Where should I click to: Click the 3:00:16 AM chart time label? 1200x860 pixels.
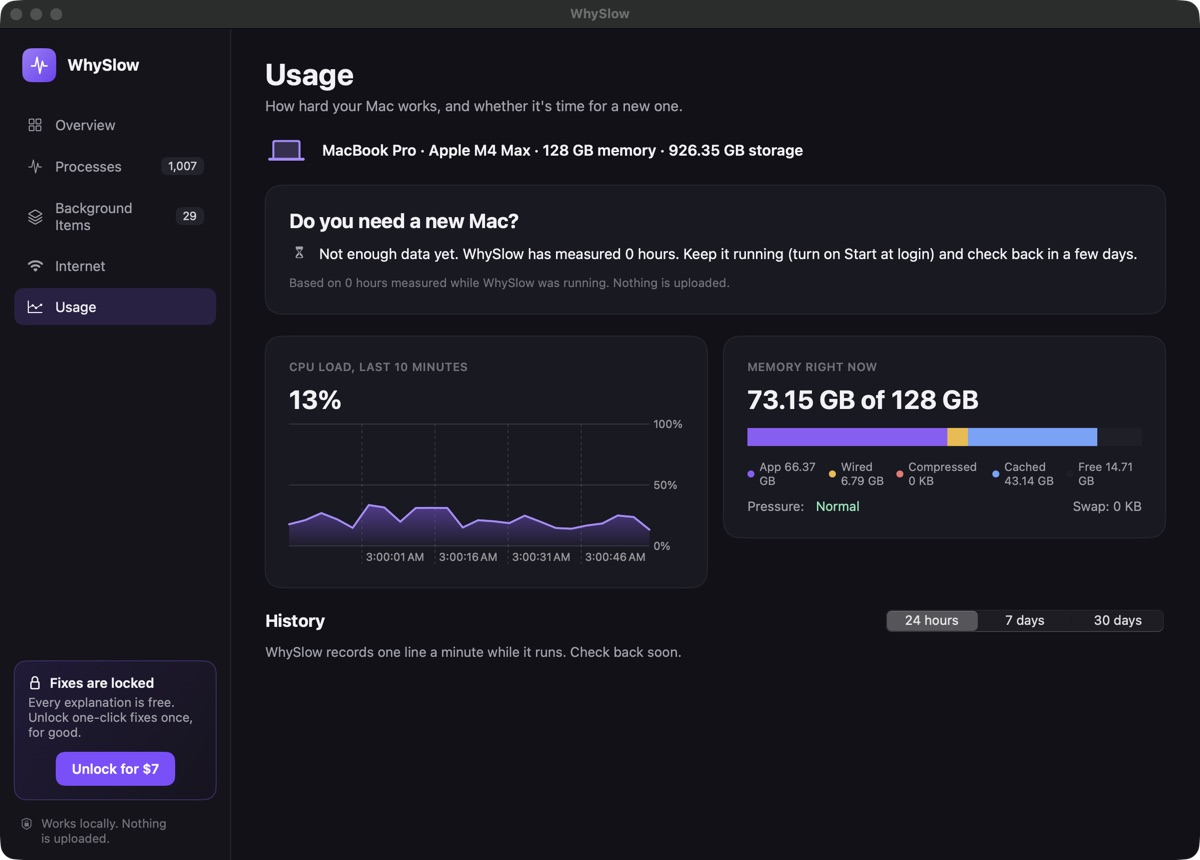click(468, 557)
